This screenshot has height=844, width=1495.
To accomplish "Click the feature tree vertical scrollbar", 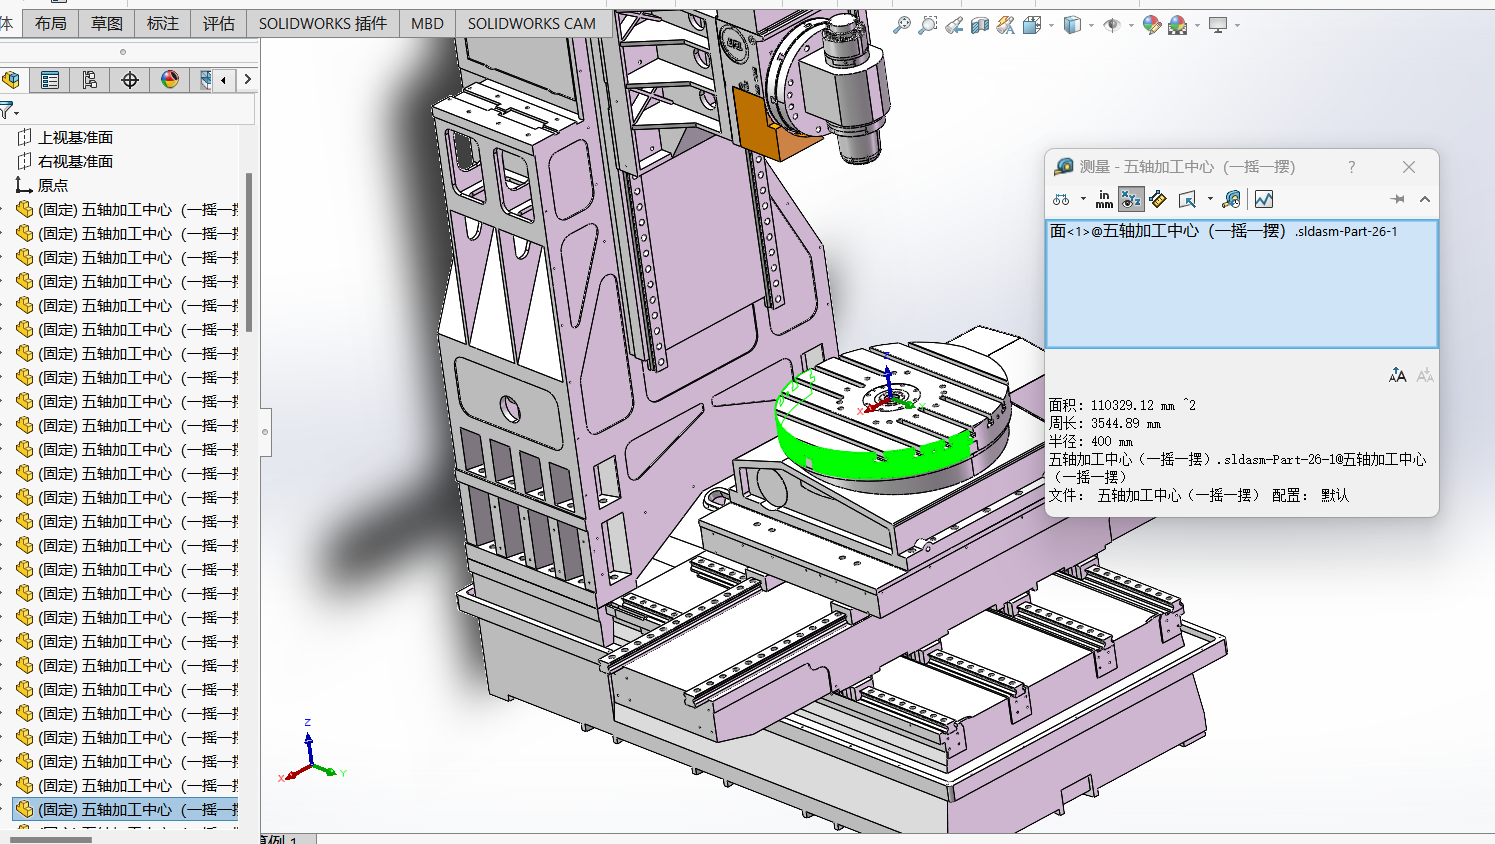I will tap(249, 252).
